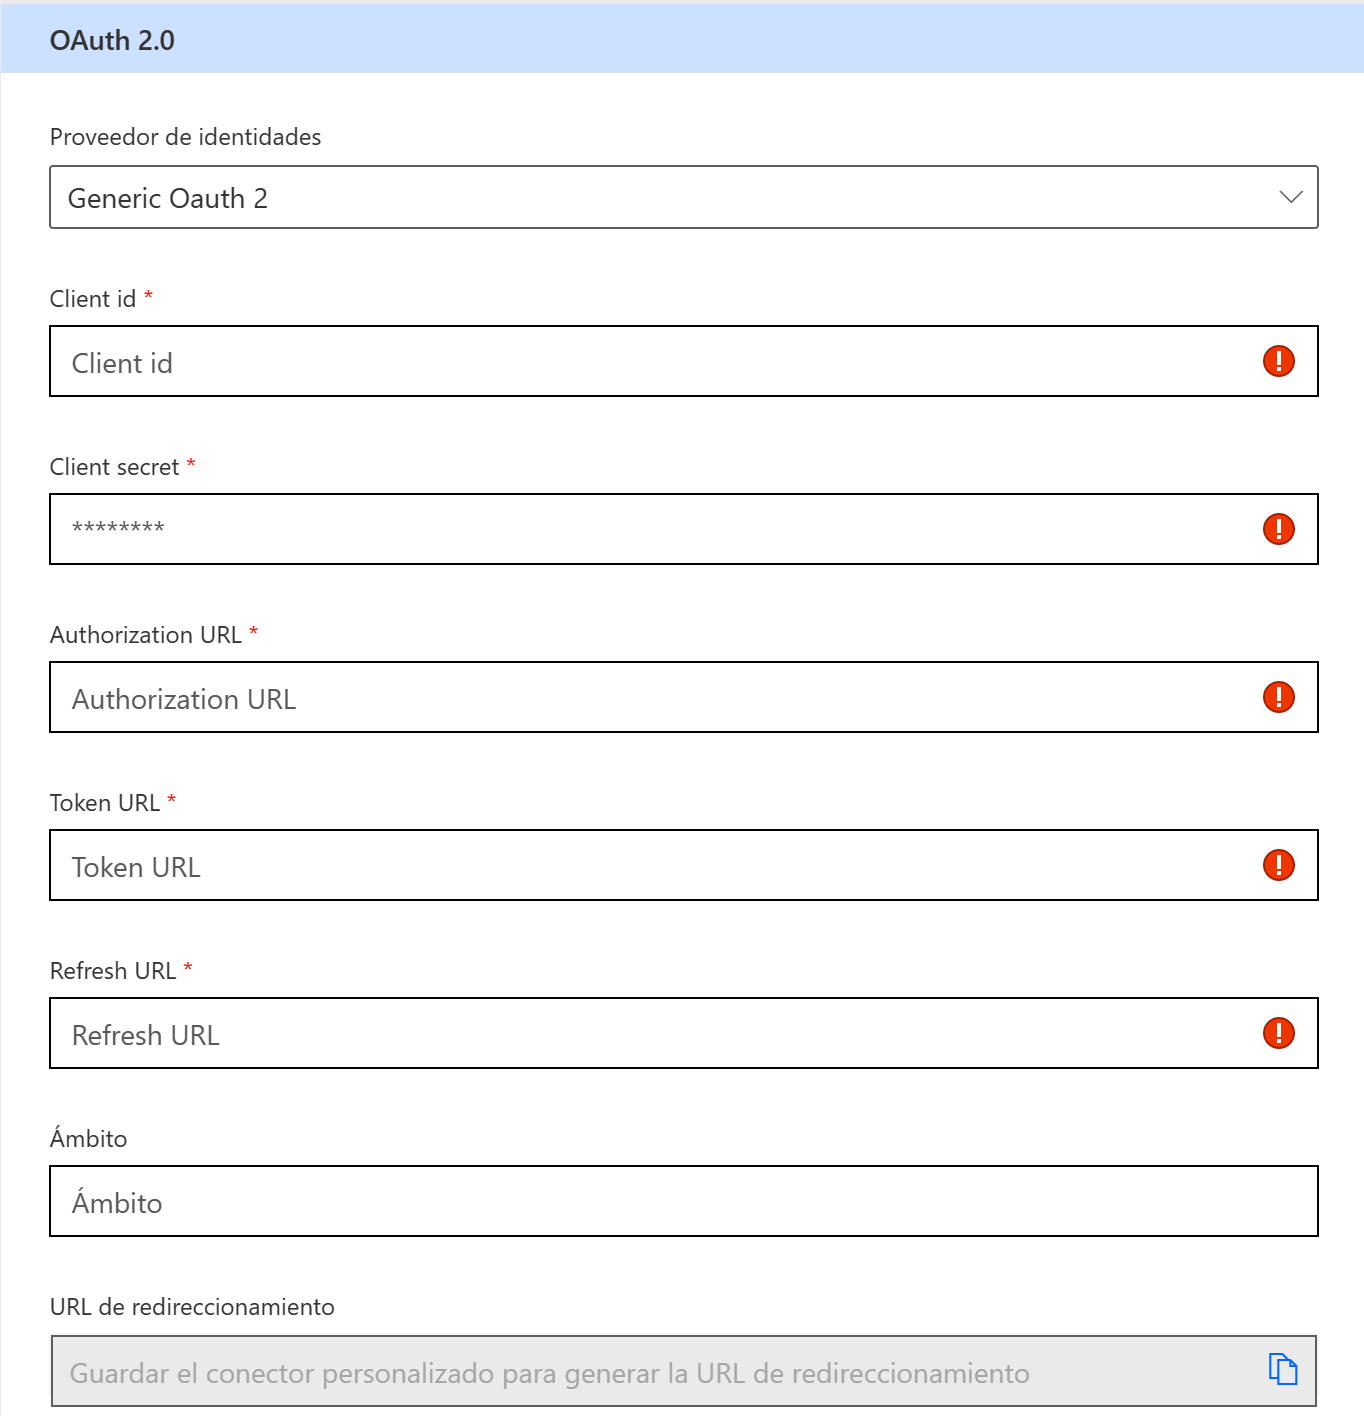
Task: Focus the Authorization URL input
Action: (600, 697)
